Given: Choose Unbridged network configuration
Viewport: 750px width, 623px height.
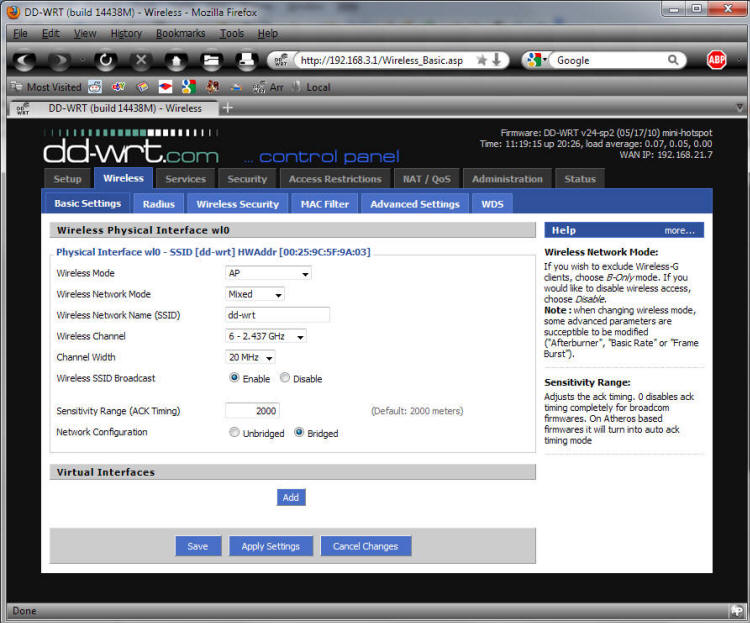Looking at the screenshot, I should pyautogui.click(x=234, y=432).
